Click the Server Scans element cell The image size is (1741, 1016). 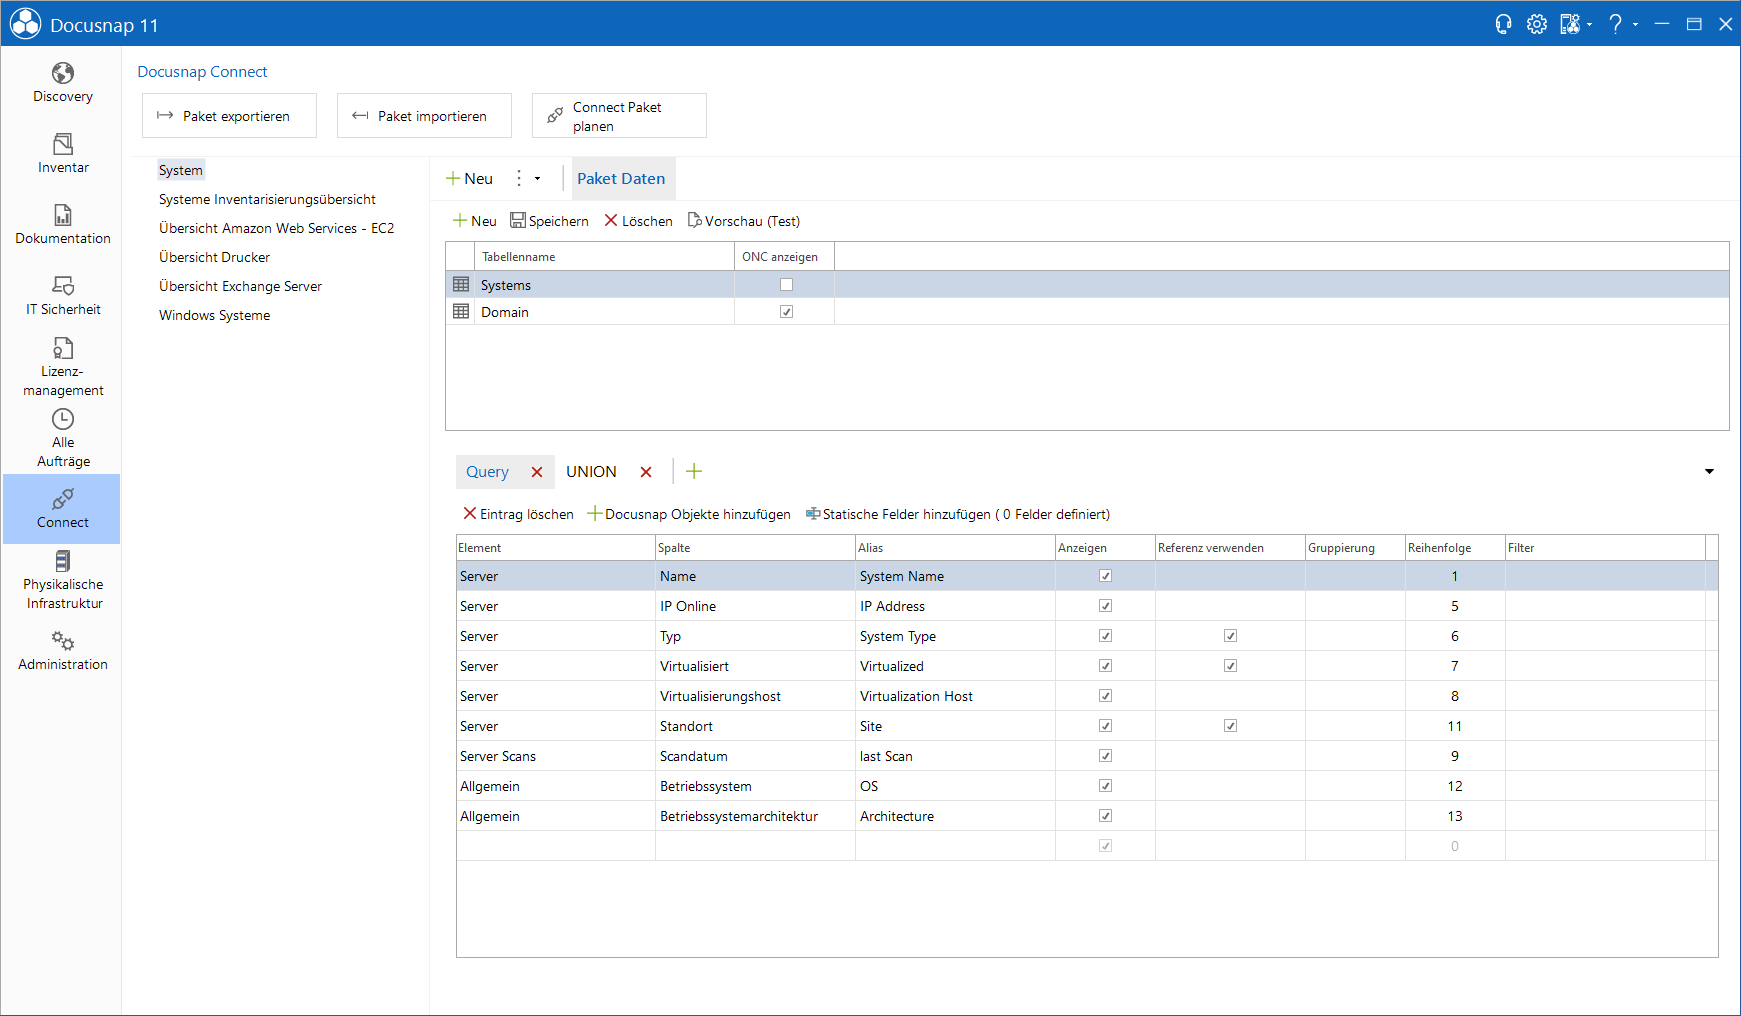556,756
